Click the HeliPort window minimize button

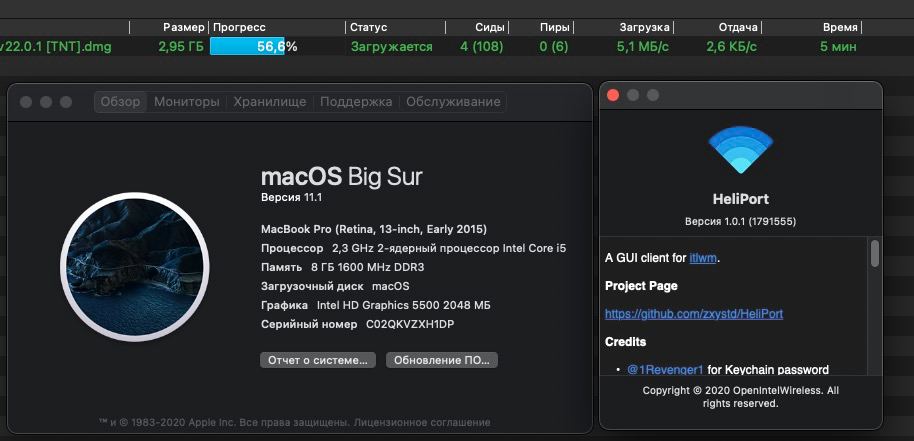[x=633, y=95]
